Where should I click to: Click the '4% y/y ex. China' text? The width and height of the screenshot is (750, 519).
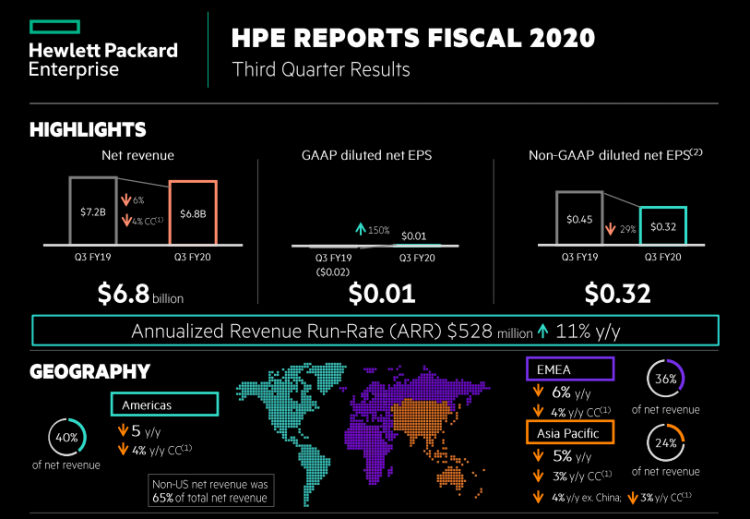(x=586, y=497)
